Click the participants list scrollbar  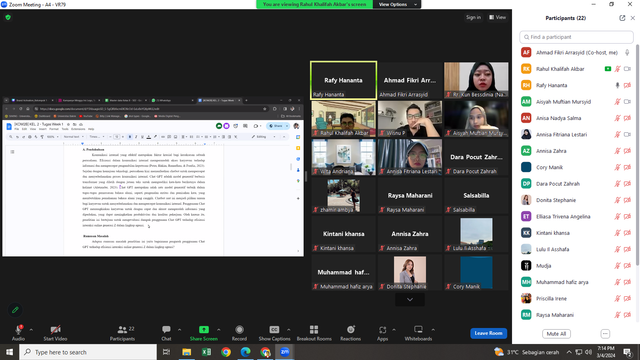tap(638, 155)
